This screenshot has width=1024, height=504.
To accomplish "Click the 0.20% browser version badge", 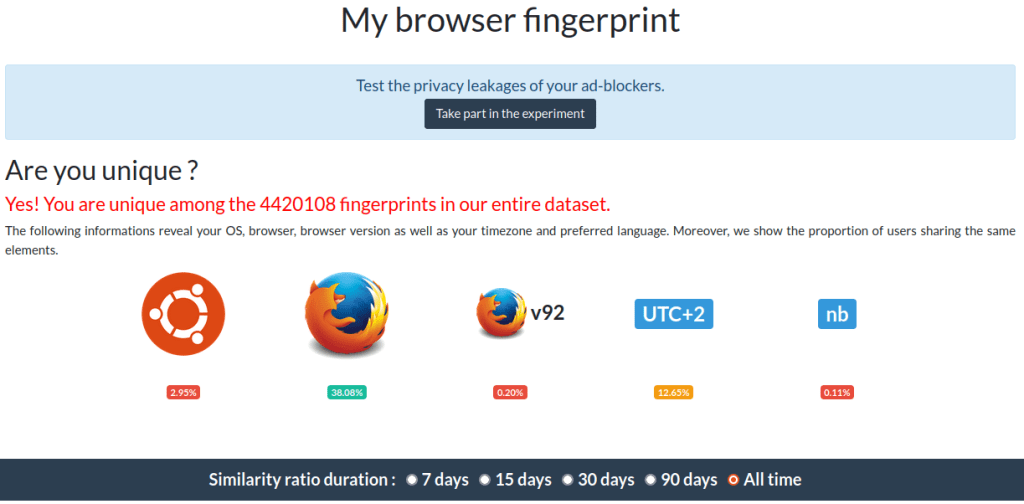I will pos(510,392).
